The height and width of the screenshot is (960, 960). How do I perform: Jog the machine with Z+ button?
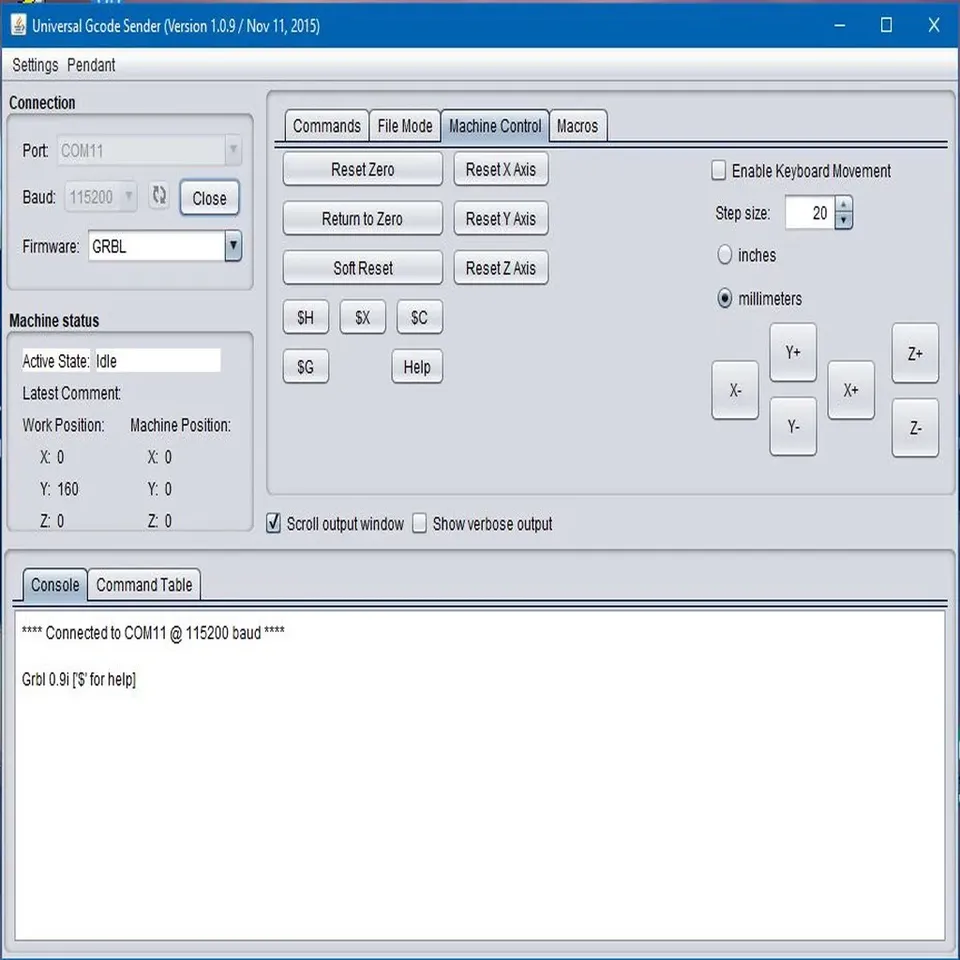click(914, 353)
